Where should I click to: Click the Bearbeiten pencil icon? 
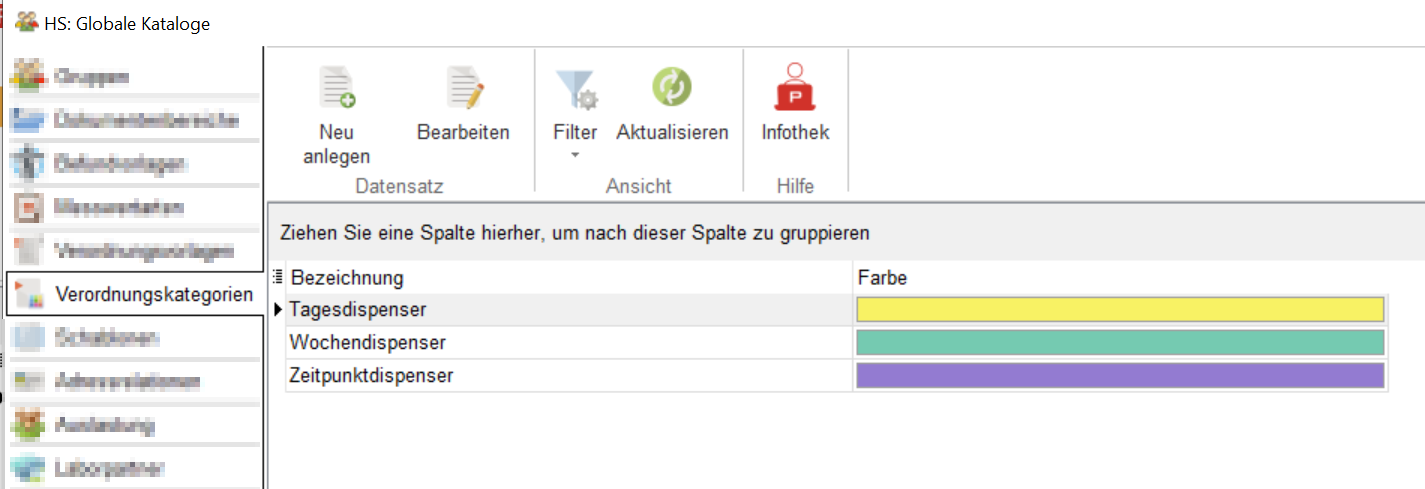coord(464,88)
